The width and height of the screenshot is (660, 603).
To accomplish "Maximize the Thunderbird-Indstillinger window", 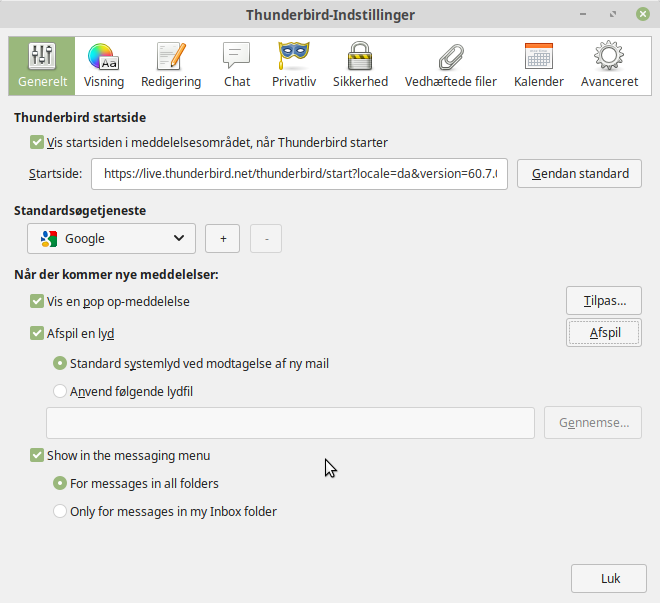I will (613, 14).
